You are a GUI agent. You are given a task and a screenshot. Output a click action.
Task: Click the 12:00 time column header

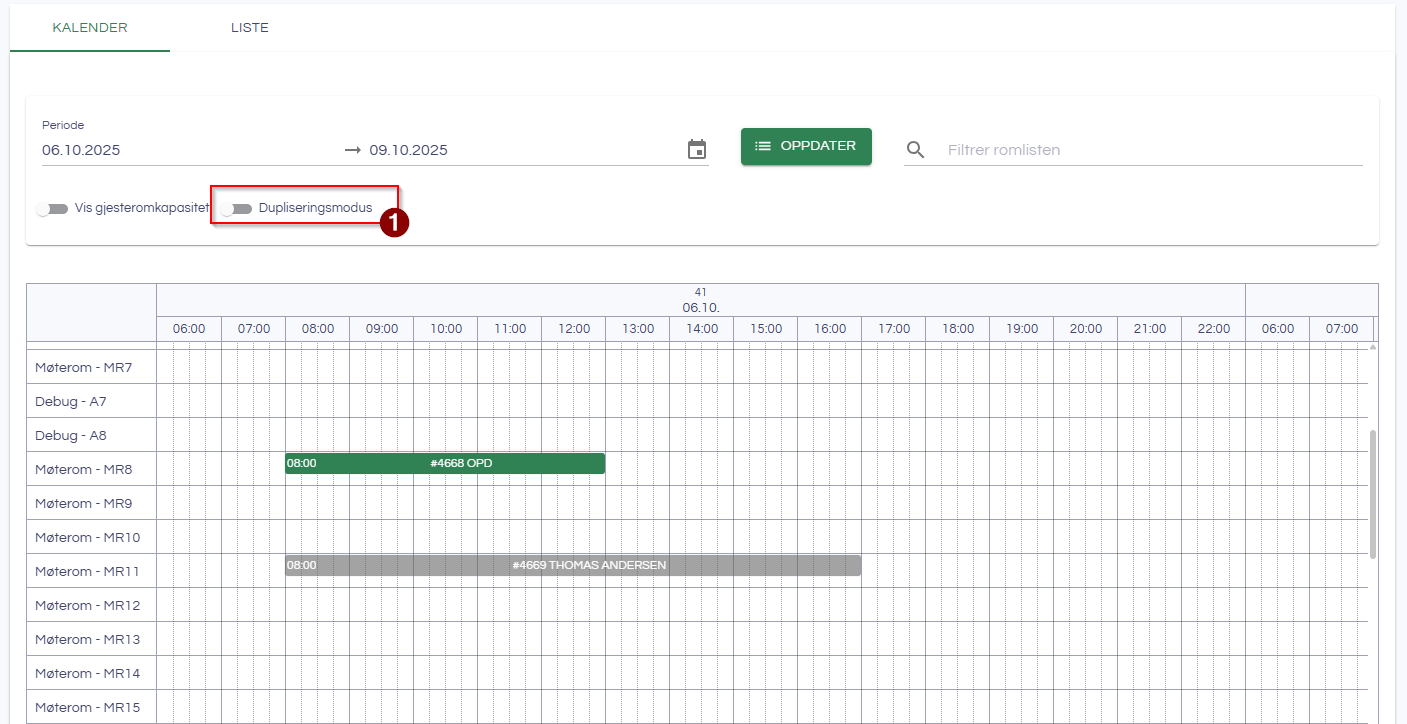click(574, 329)
